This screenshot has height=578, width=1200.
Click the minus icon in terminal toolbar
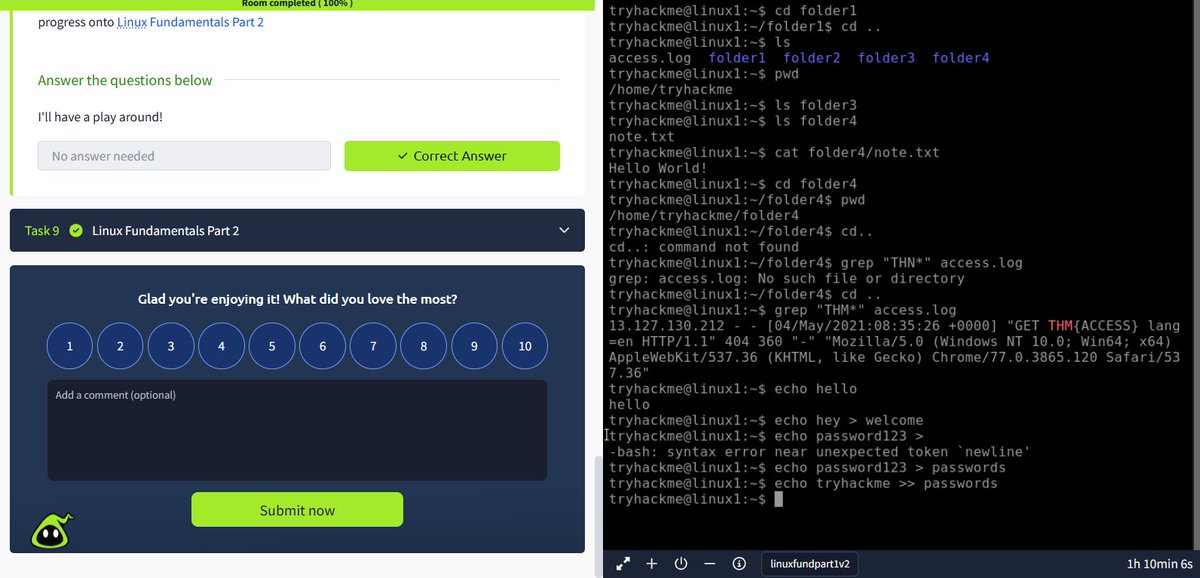tap(710, 564)
